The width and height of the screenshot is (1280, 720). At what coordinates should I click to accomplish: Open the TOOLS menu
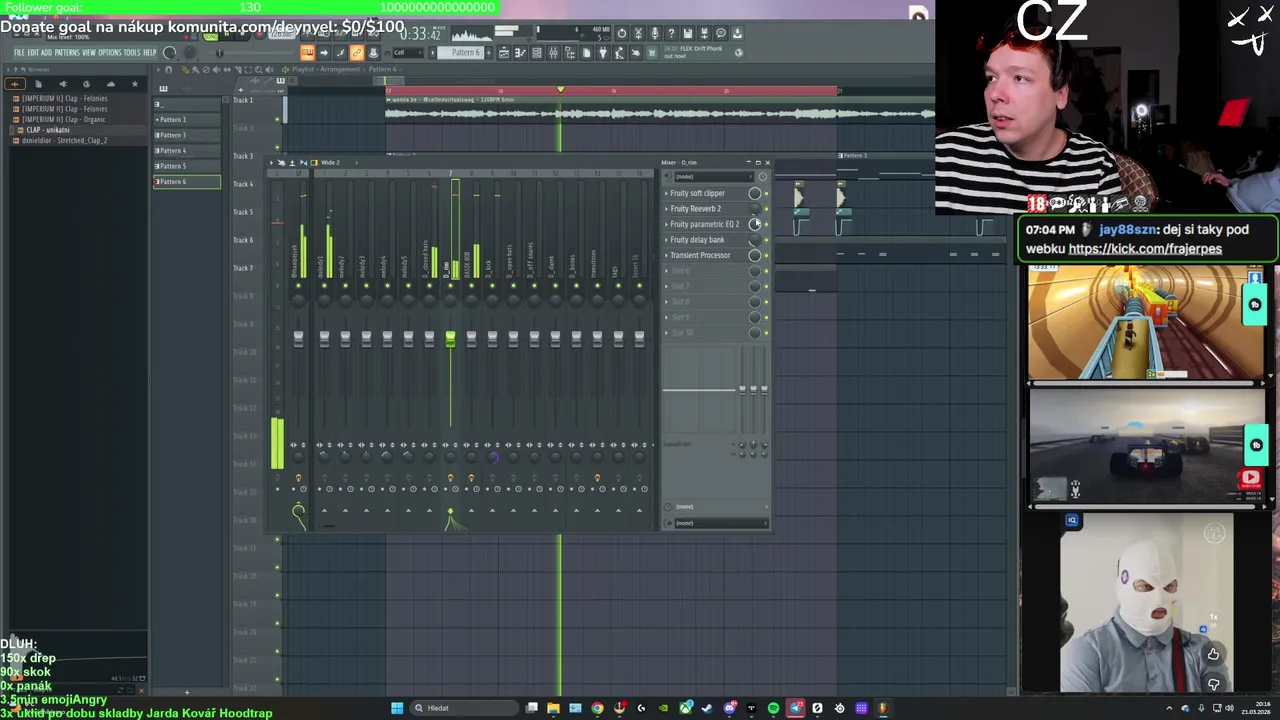pyautogui.click(x=132, y=52)
